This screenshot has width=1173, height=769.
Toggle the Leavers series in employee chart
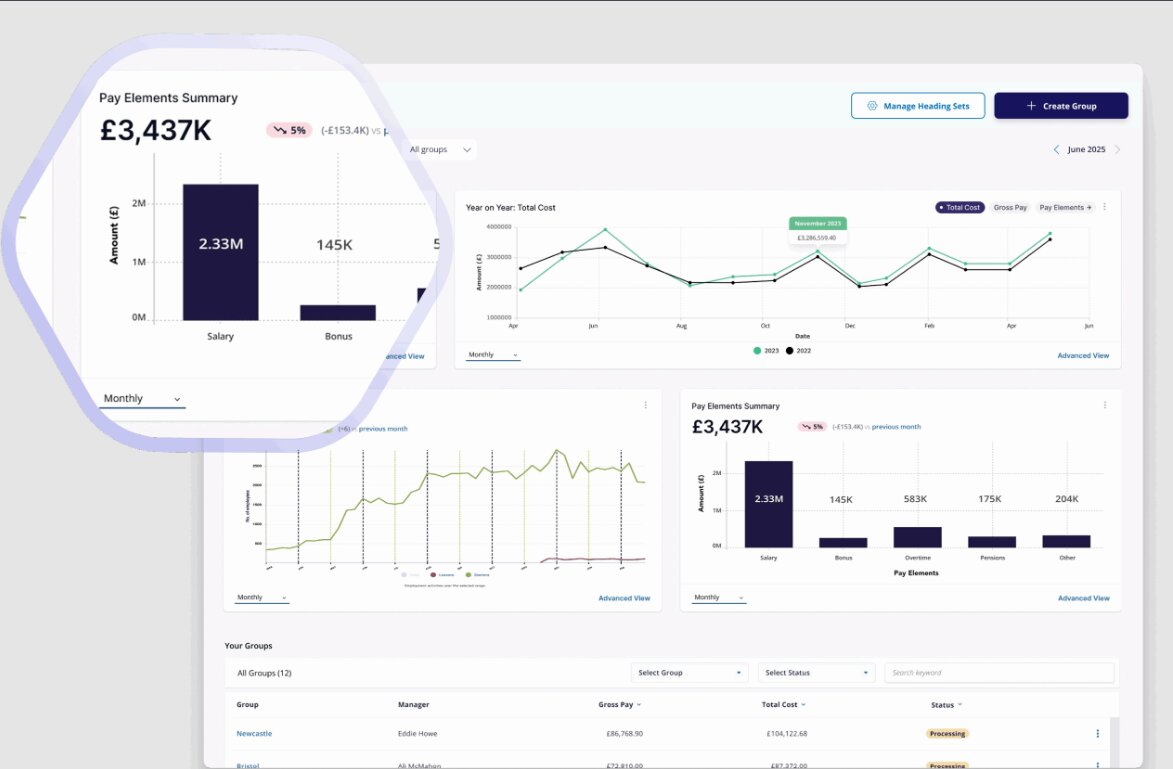(x=439, y=575)
